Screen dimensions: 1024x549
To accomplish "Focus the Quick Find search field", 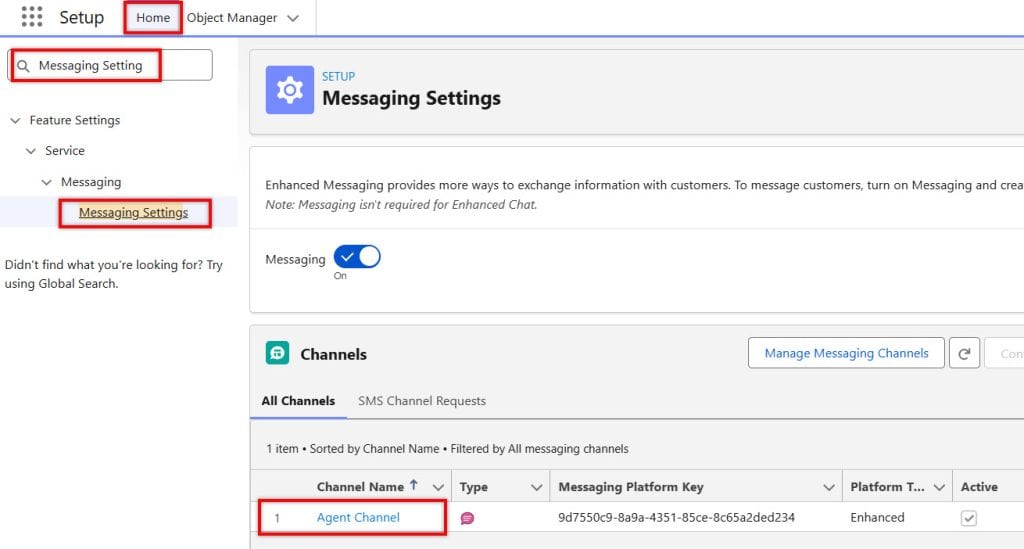I will point(111,65).
